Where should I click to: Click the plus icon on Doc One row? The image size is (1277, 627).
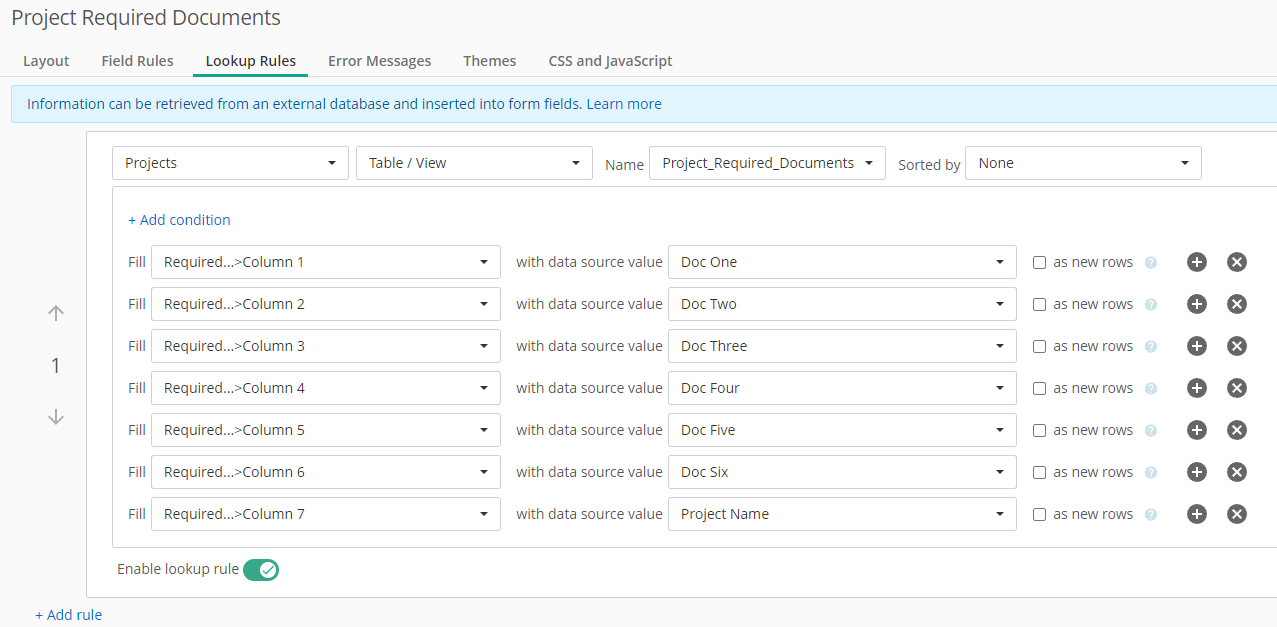click(1196, 262)
